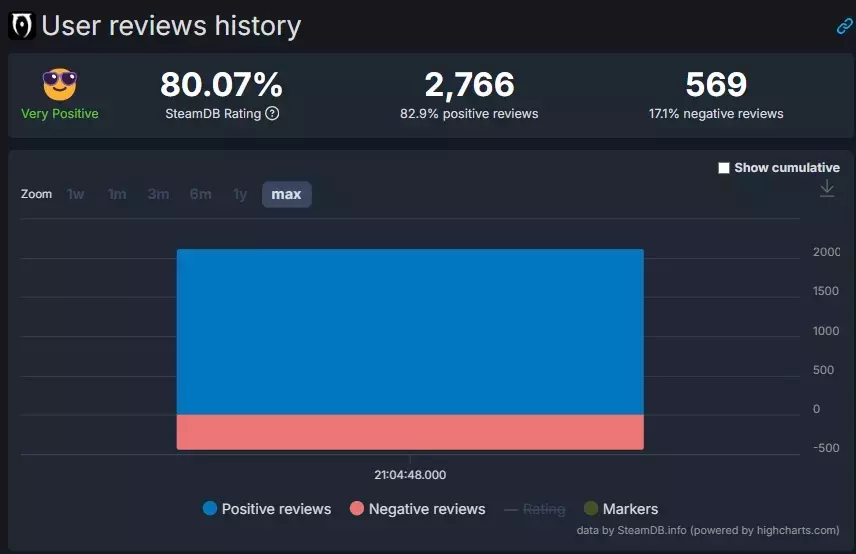
Task: Click the game logo icon in header
Action: click(x=22, y=25)
